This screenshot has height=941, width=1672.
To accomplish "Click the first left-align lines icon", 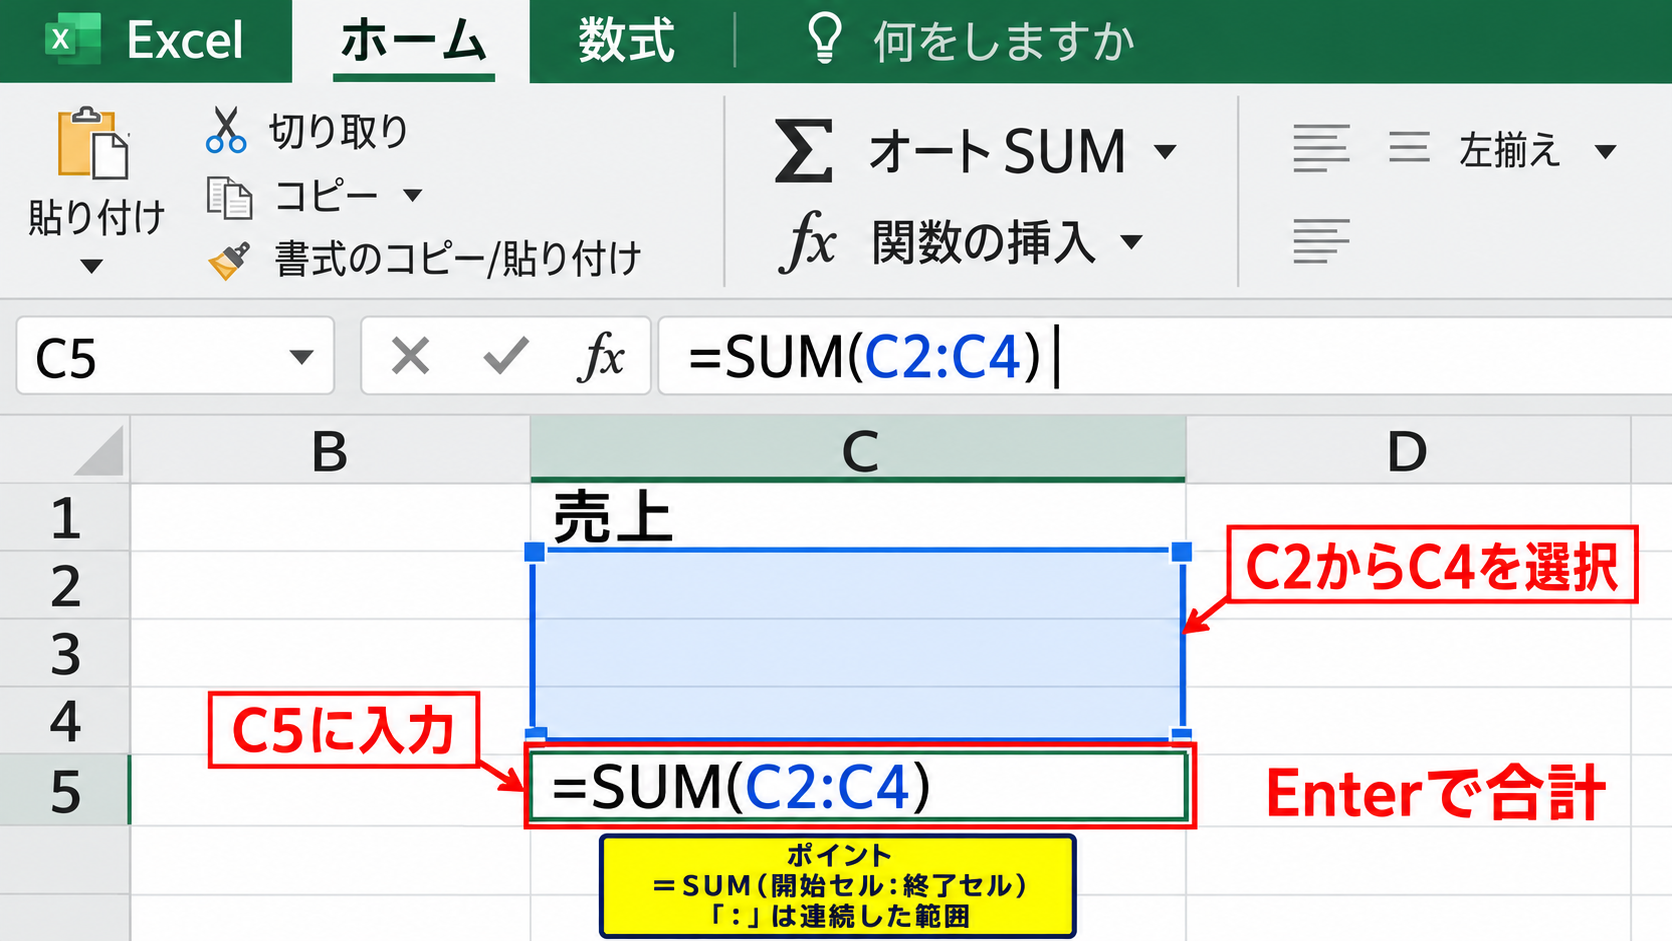I will coord(1321,148).
